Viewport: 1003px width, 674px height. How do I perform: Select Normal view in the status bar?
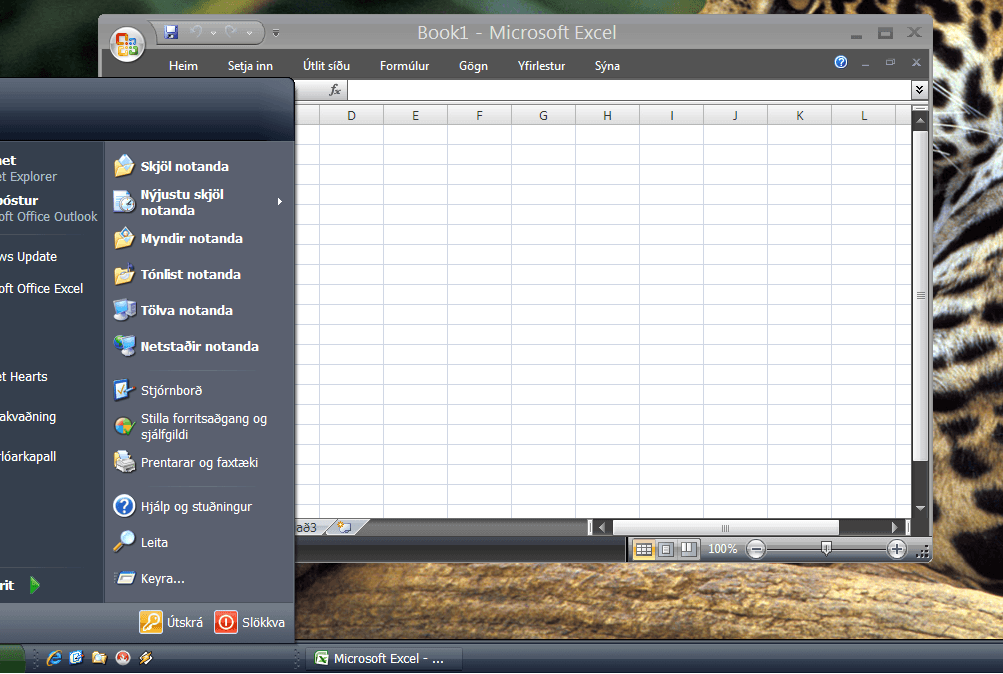[x=643, y=549]
